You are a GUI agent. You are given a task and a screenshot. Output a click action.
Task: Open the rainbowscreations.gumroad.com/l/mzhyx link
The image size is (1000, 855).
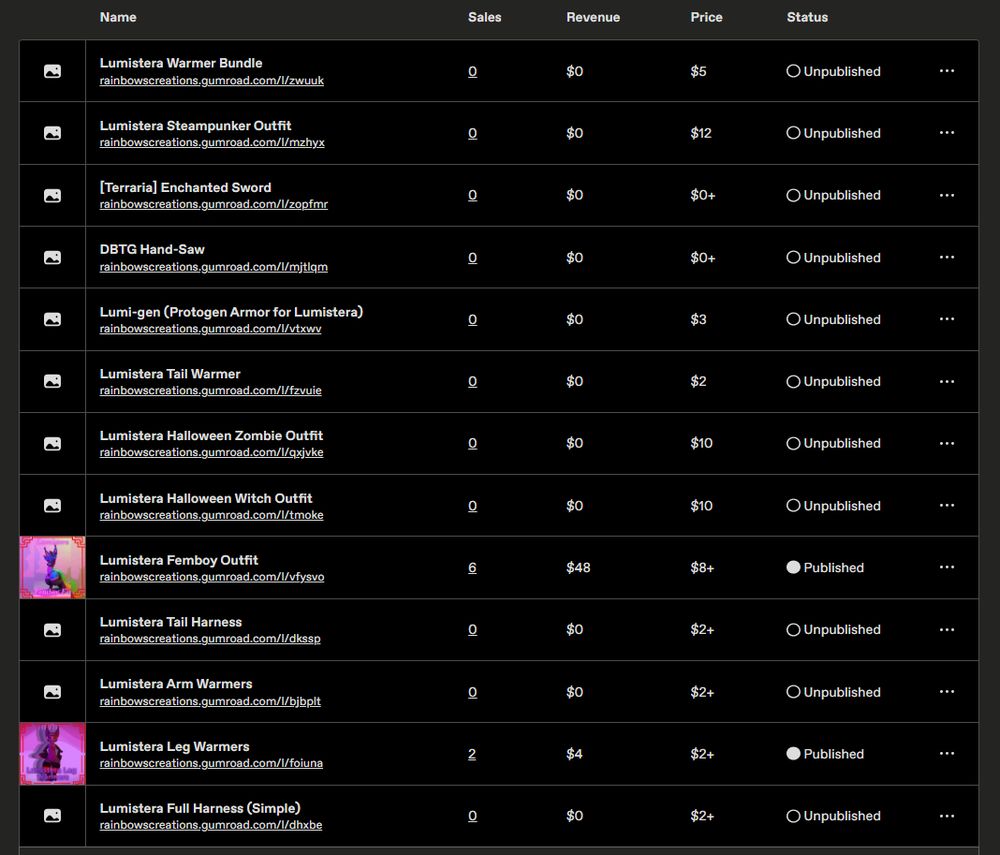coord(212,142)
